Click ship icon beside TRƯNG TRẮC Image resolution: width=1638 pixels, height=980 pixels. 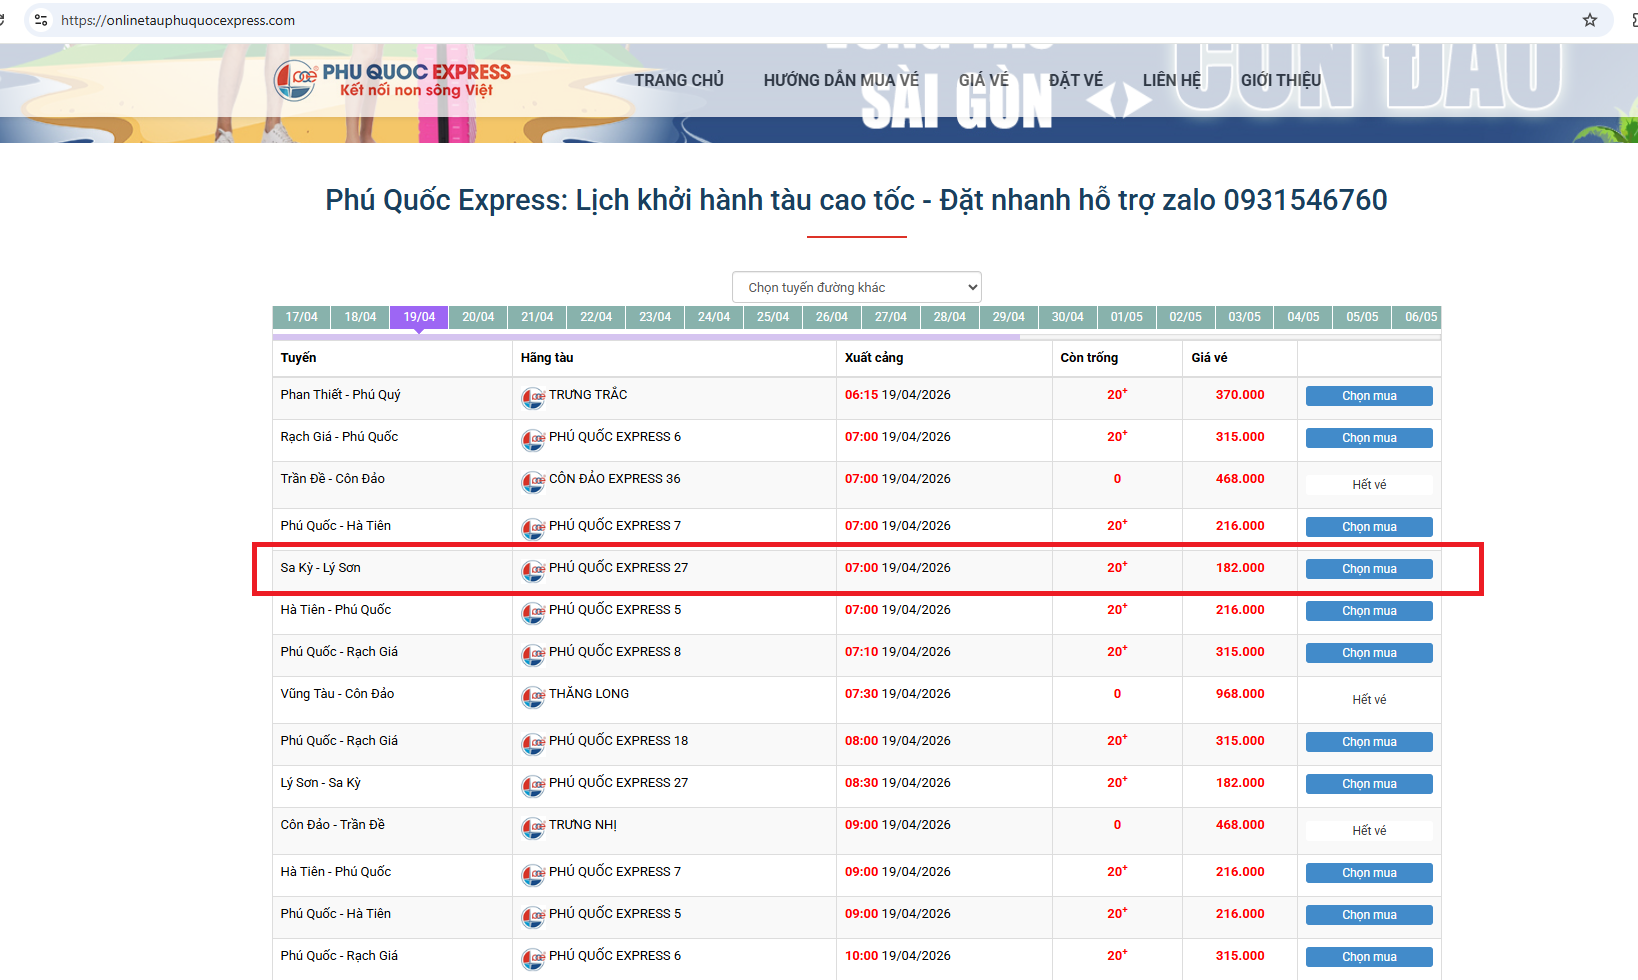click(533, 398)
